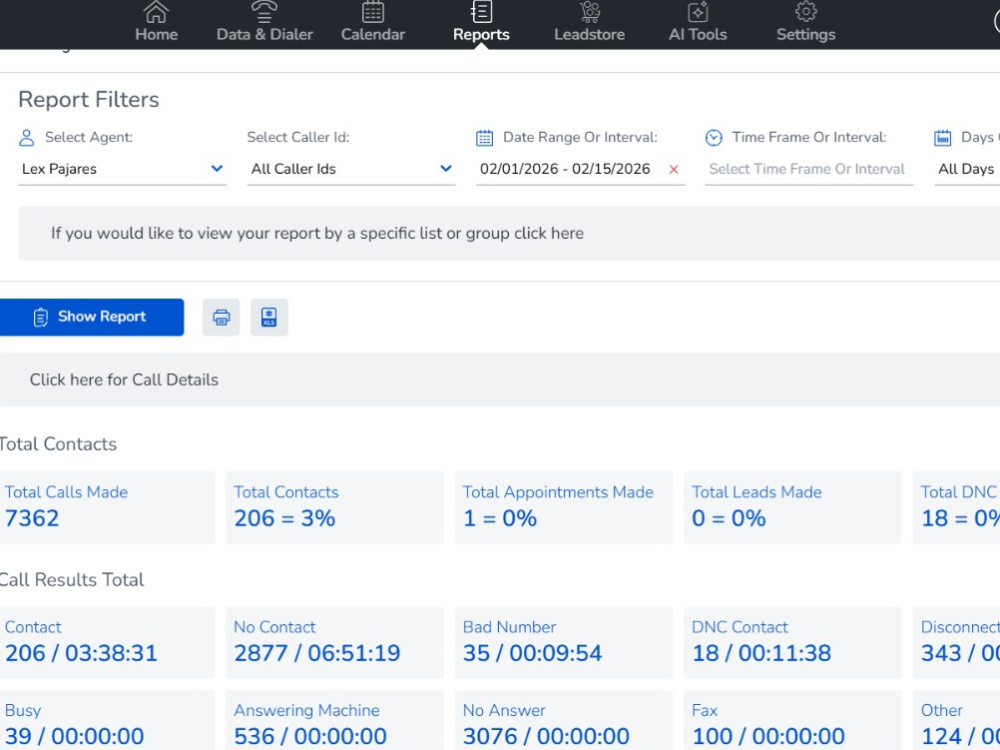Screen dimensions: 1000x750
Task: Click the Fax 100 / 00:00:00 card
Action: pos(793,720)
